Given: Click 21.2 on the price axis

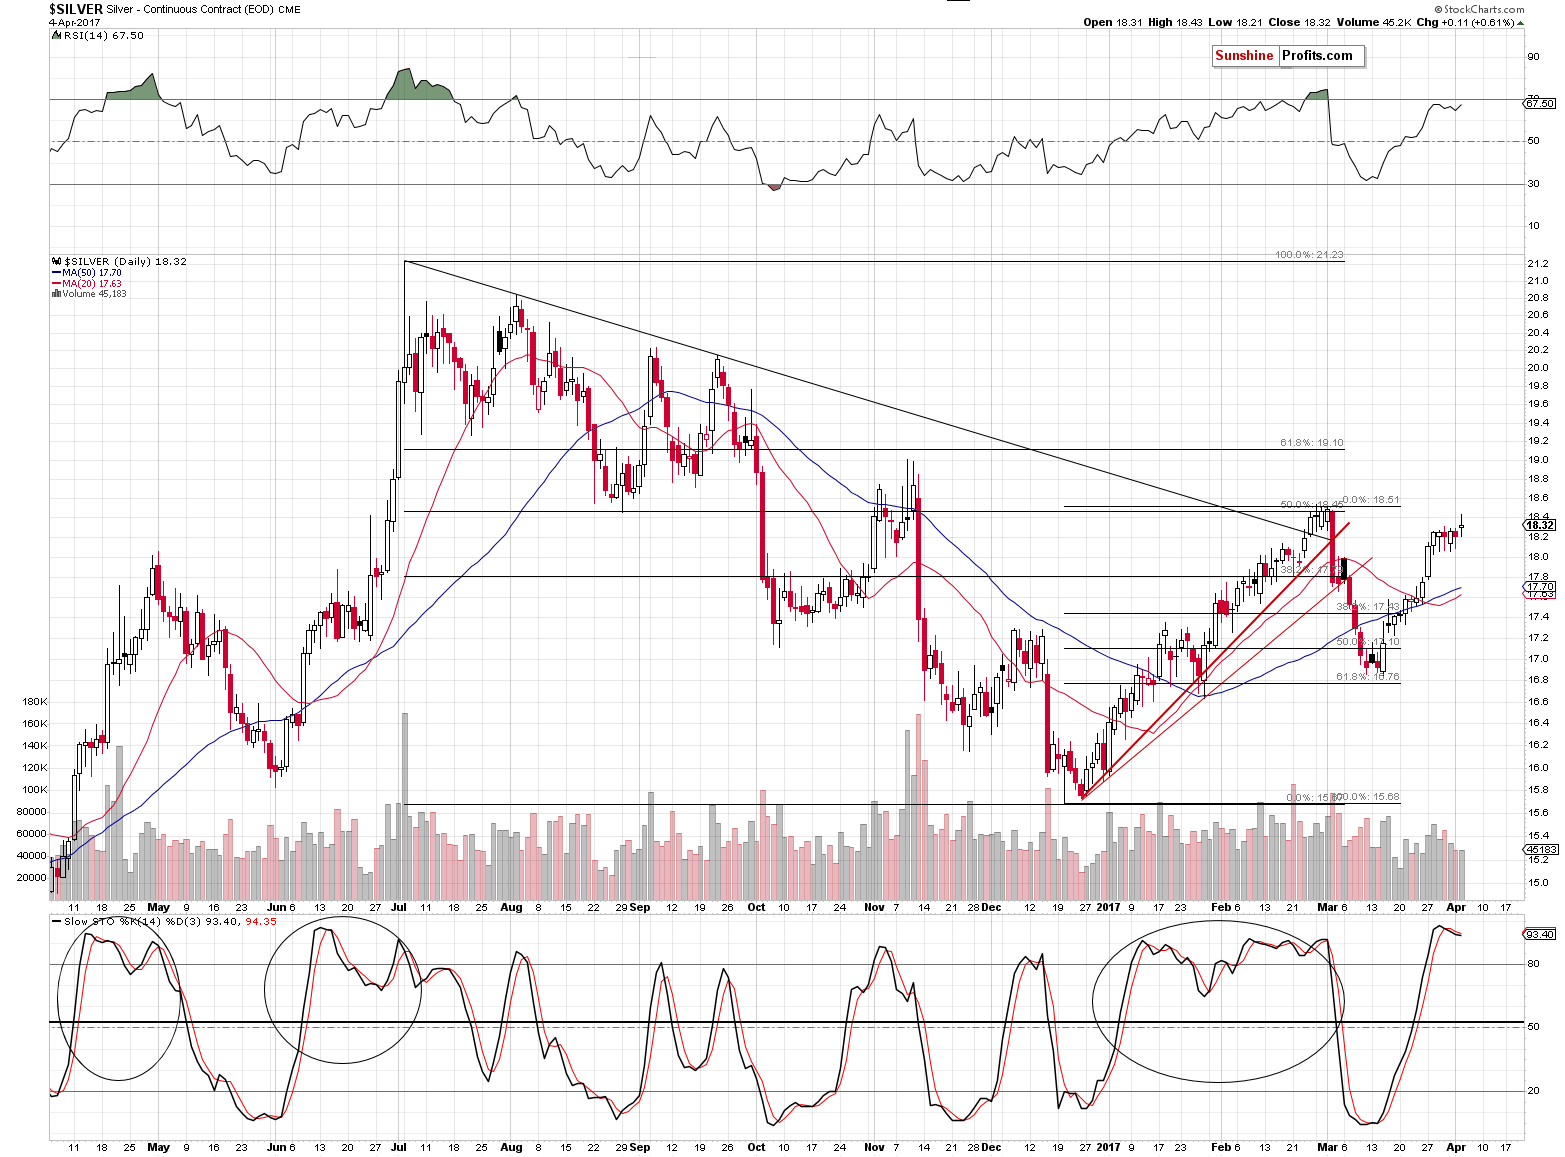Looking at the screenshot, I should pyautogui.click(x=1539, y=263).
